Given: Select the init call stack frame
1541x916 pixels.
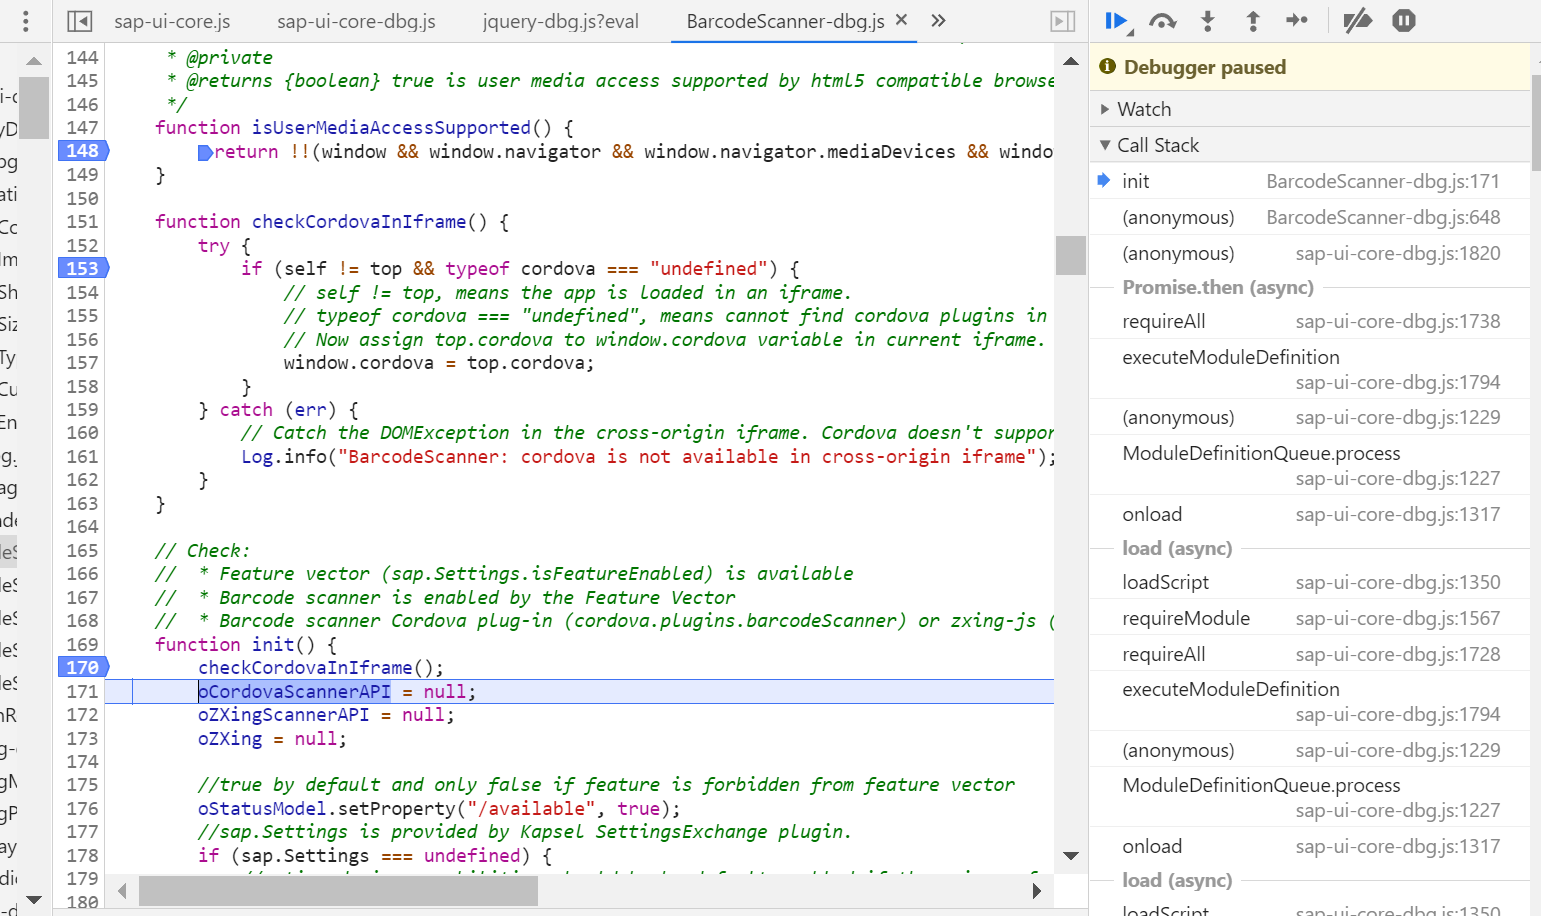Looking at the screenshot, I should click(x=1310, y=181).
